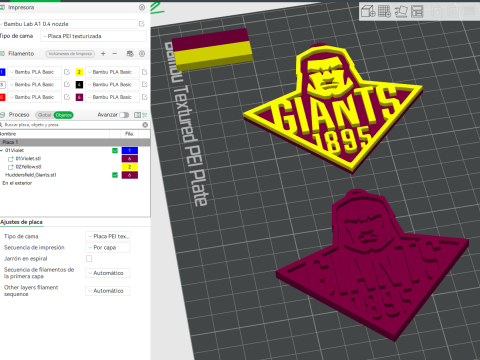Edit the Bambu Lab A1 printer preset

pos(142,24)
